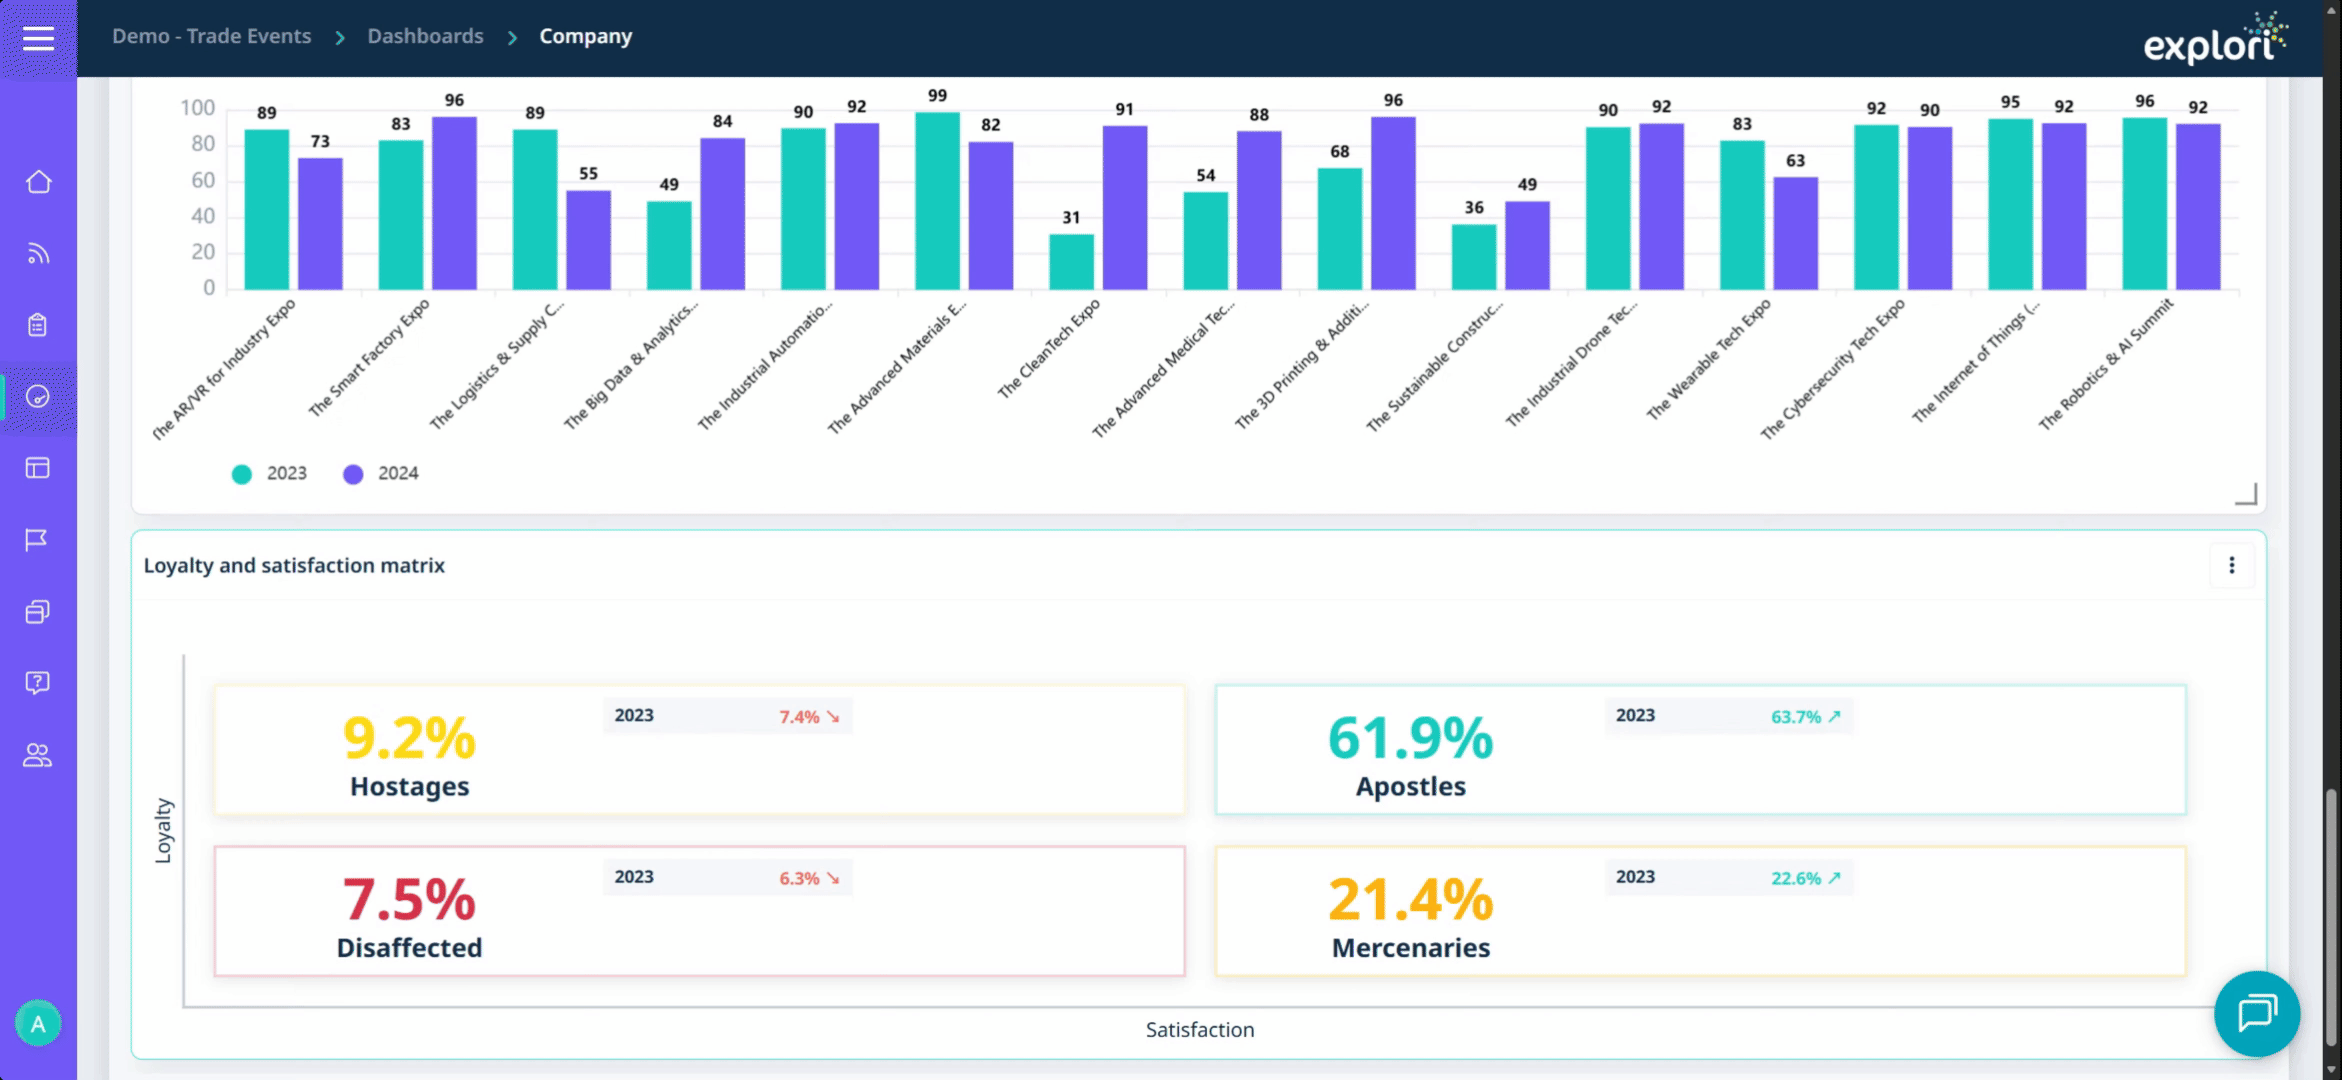Open the user avatar A menu
Image resolution: width=2342 pixels, height=1080 pixels.
38,1023
